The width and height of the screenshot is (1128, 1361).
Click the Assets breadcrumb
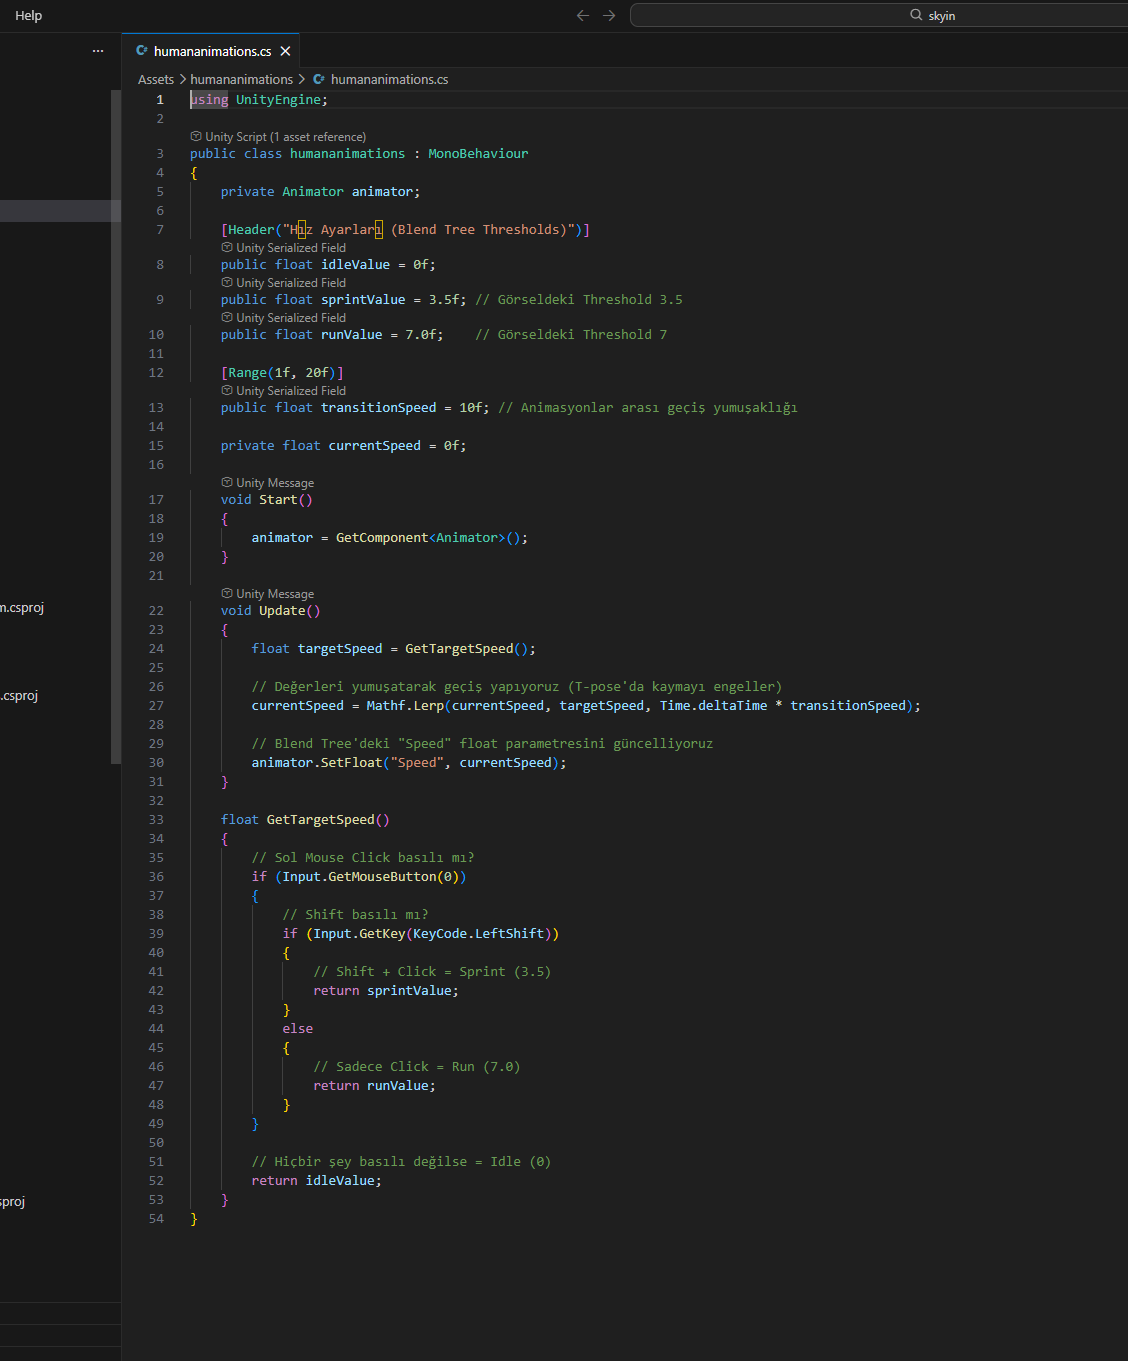[x=156, y=79]
